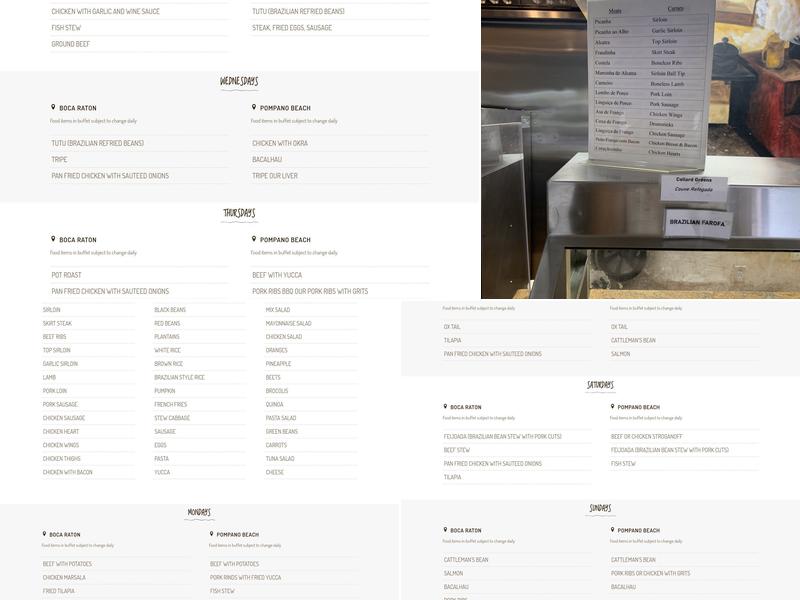Click the Pompano Beach pin icon under Sundays
This screenshot has width=800, height=600.
(613, 530)
